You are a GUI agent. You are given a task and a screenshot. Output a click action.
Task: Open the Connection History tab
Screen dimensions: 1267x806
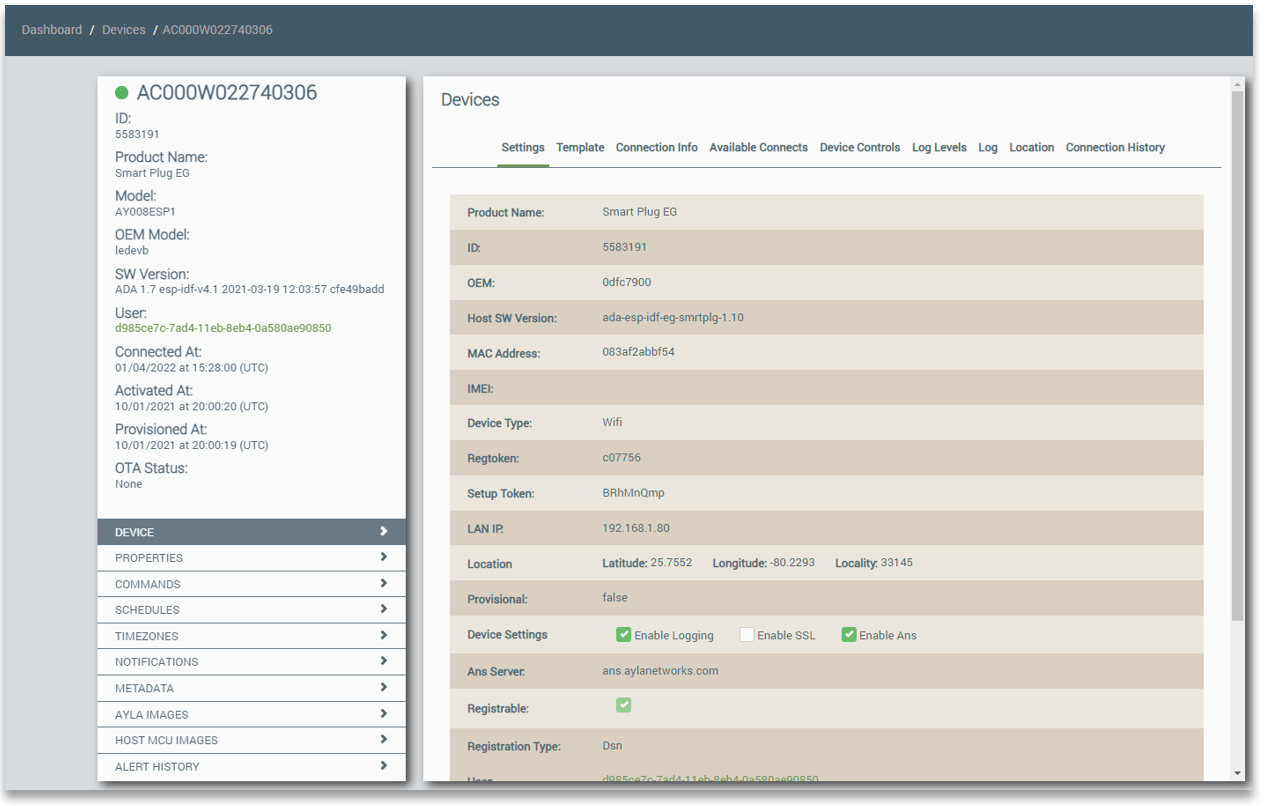[1115, 147]
